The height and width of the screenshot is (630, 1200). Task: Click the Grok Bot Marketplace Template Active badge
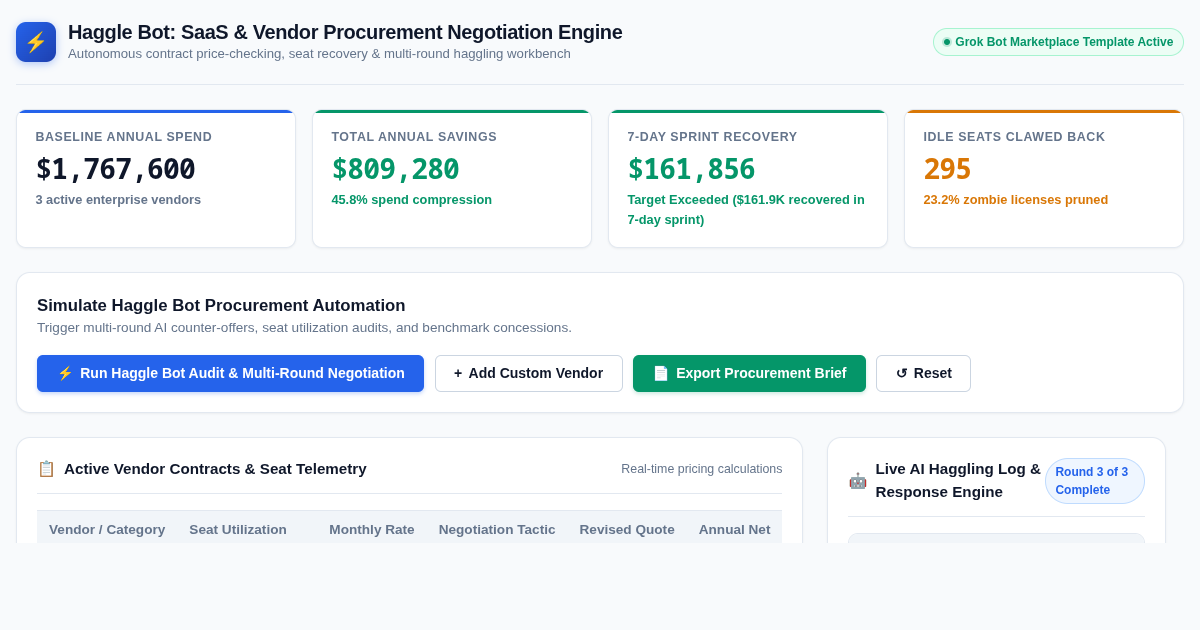point(1058,42)
